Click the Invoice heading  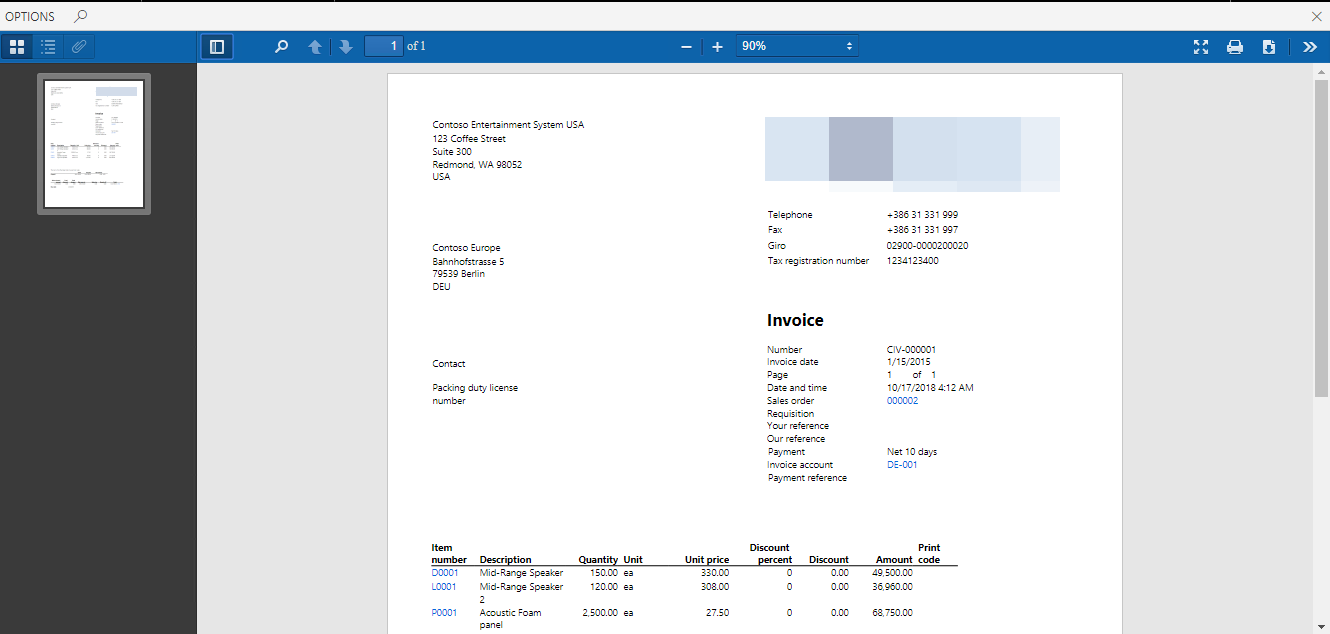coord(796,321)
